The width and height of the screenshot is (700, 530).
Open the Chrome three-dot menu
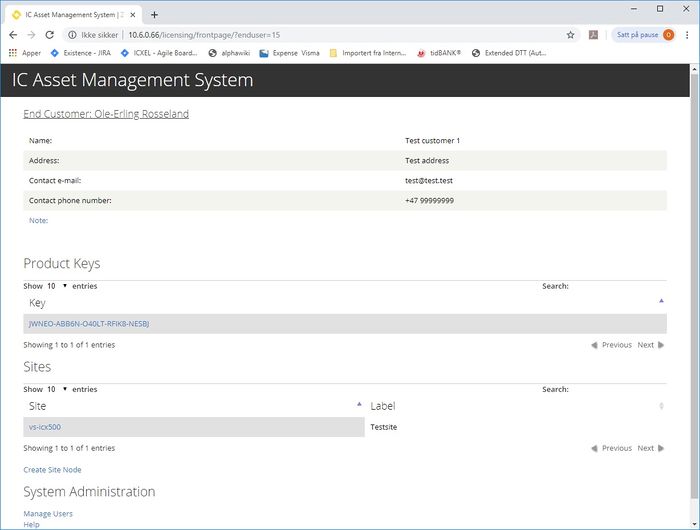[x=687, y=35]
